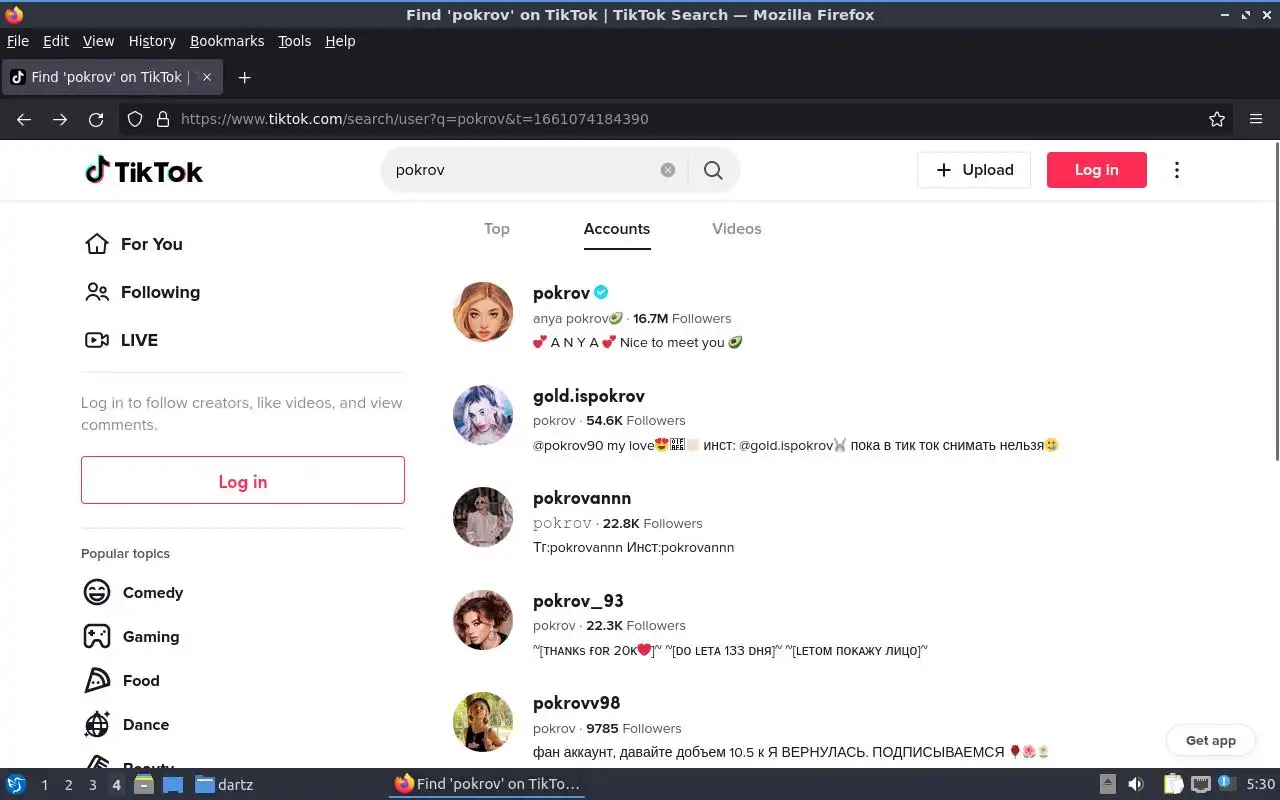Screen dimensions: 1280x800
Task: Click the pokrov account avatar
Action: [483, 312]
